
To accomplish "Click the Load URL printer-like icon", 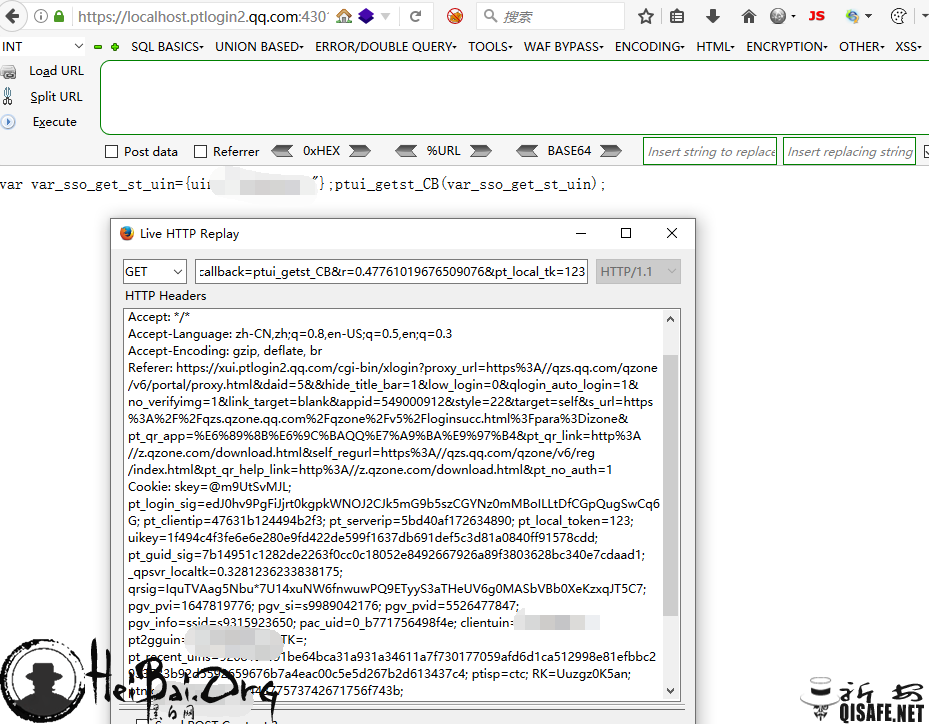I will point(8,72).
